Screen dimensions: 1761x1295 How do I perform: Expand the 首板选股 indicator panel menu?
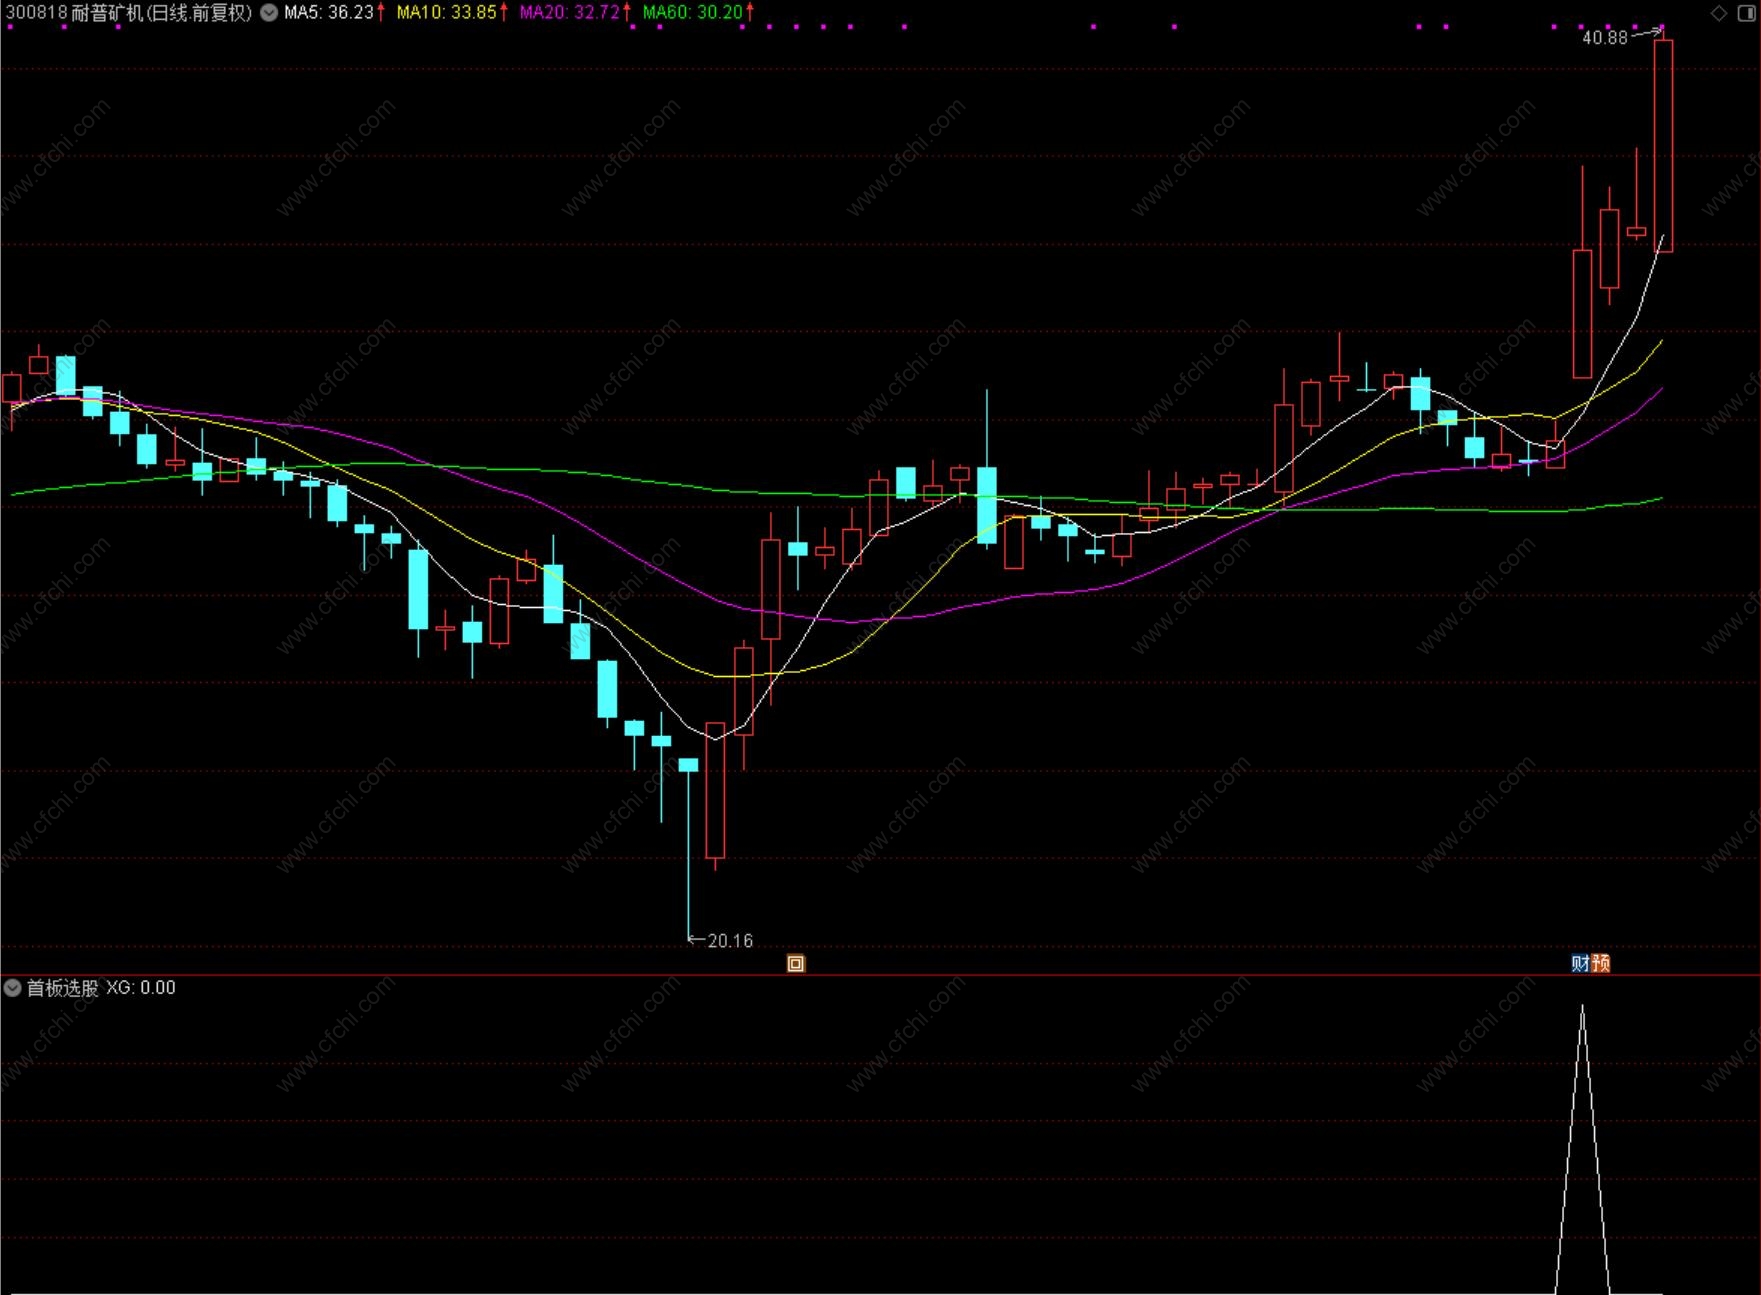coord(12,988)
